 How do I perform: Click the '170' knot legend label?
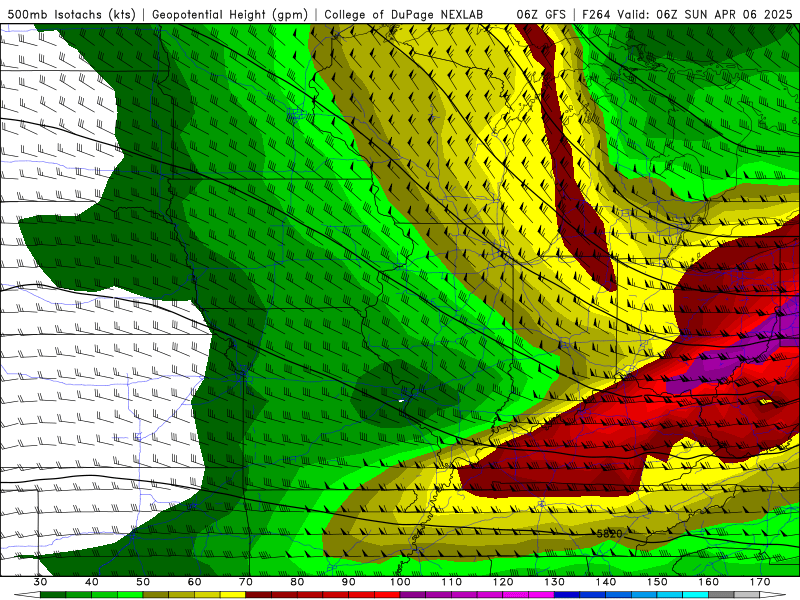(x=760, y=582)
